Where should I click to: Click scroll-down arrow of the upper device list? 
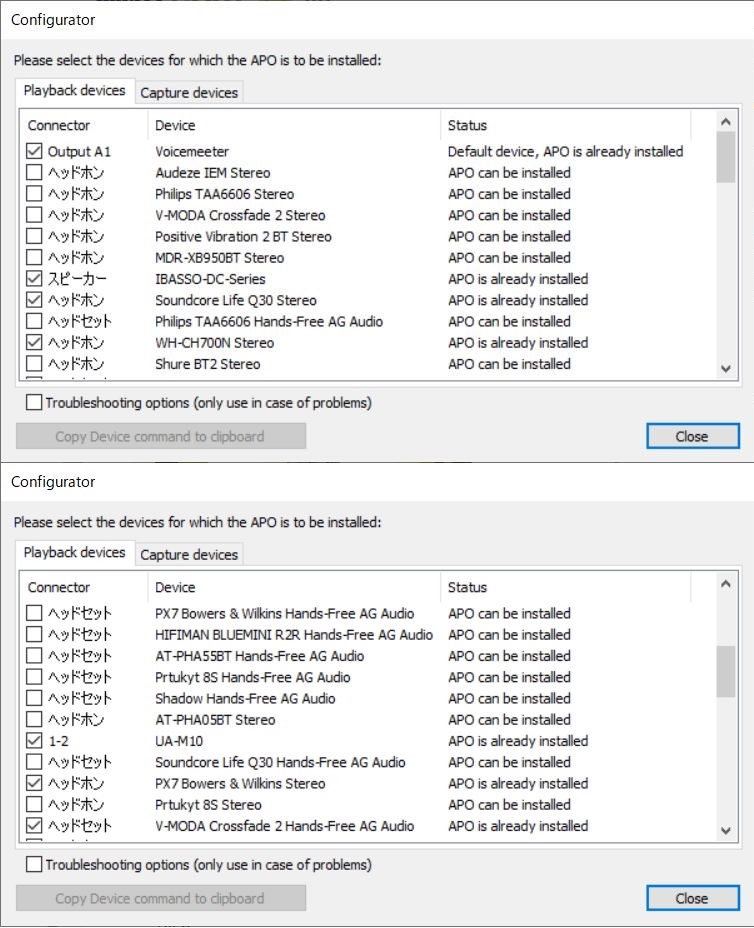pyautogui.click(x=726, y=369)
